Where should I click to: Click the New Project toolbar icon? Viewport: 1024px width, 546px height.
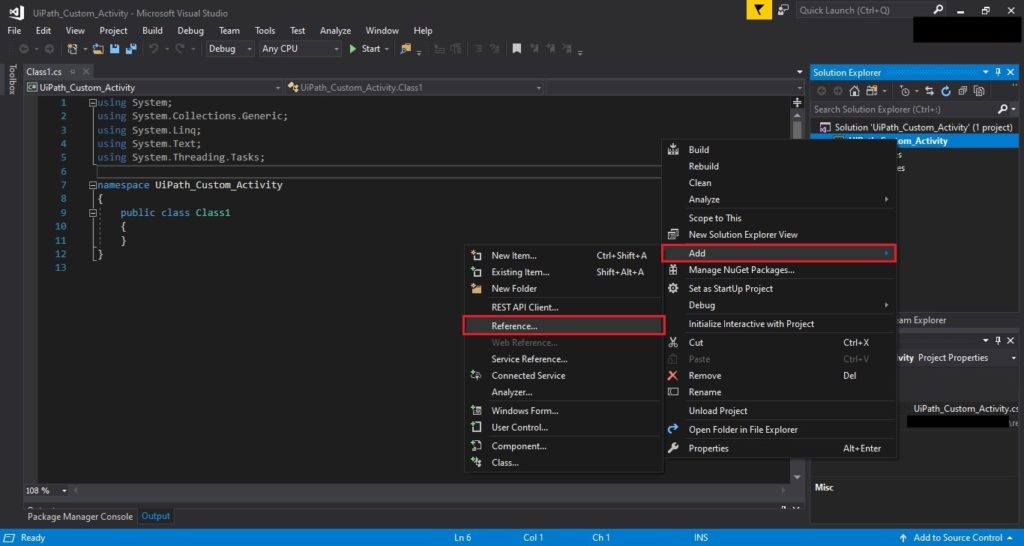pos(72,49)
